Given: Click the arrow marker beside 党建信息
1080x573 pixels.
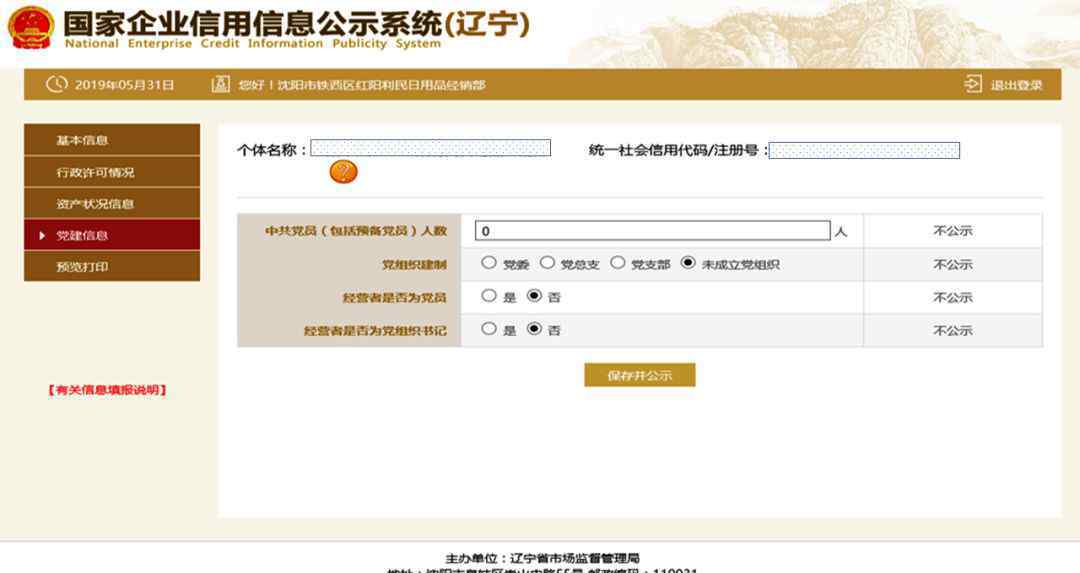Looking at the screenshot, I should point(43,236).
